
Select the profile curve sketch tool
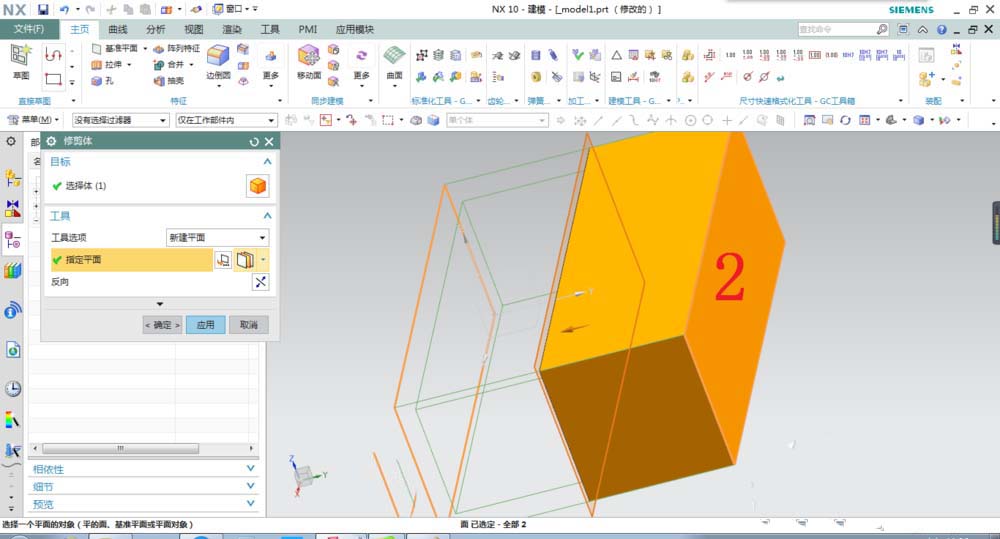point(53,55)
